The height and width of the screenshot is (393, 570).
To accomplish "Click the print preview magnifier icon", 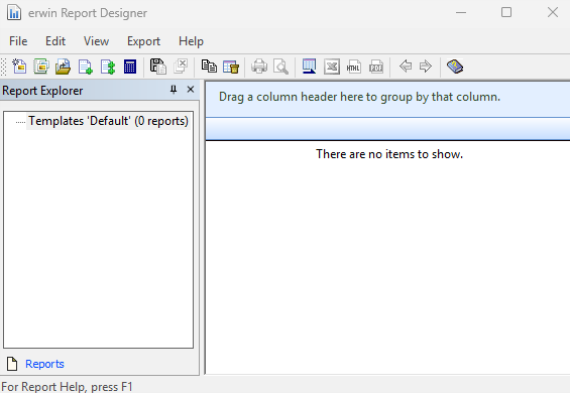I will (x=281, y=67).
